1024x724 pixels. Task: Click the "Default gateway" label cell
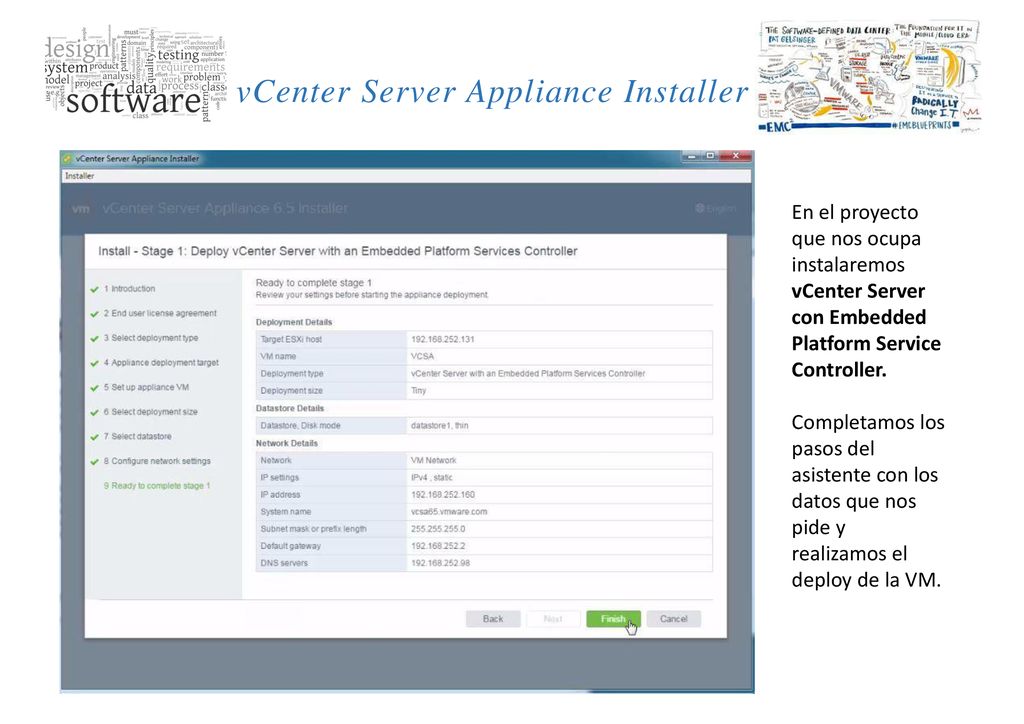click(331, 546)
